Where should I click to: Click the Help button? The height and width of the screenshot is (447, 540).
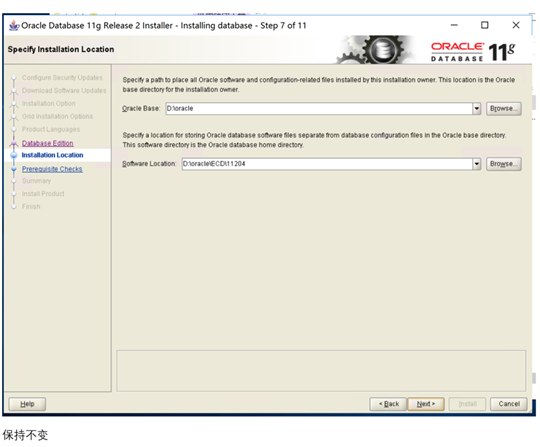click(27, 404)
